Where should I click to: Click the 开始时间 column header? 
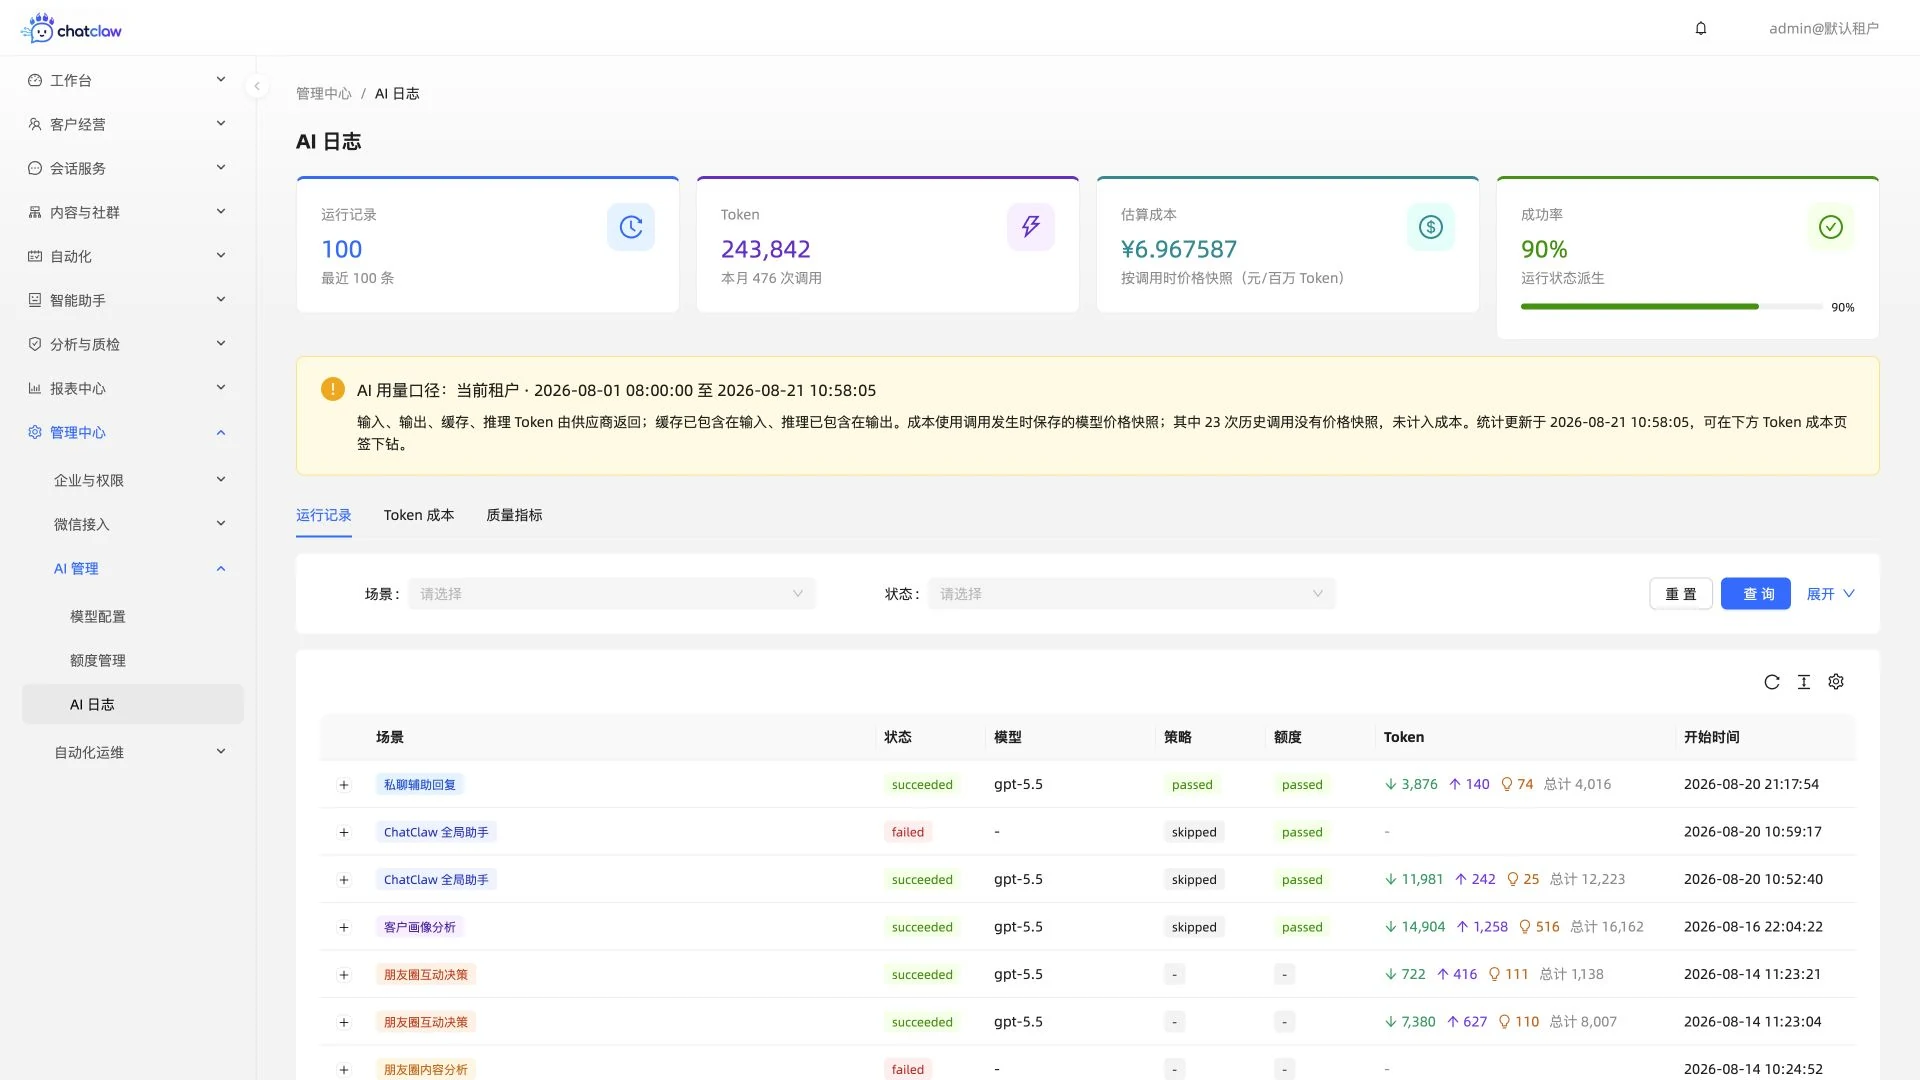(x=1712, y=737)
